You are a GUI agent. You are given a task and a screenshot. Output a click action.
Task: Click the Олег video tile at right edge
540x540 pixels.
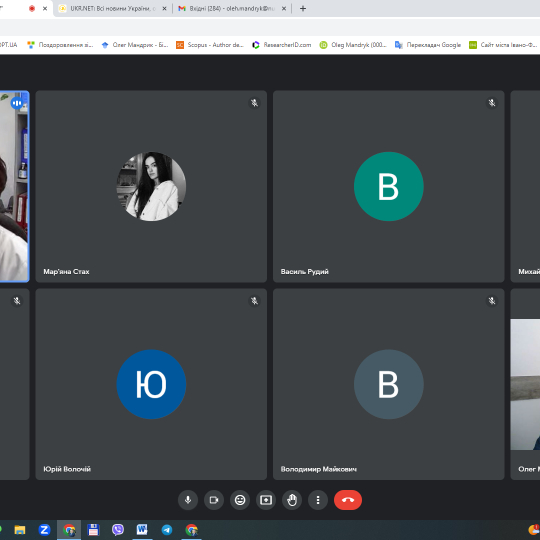pyautogui.click(x=525, y=384)
